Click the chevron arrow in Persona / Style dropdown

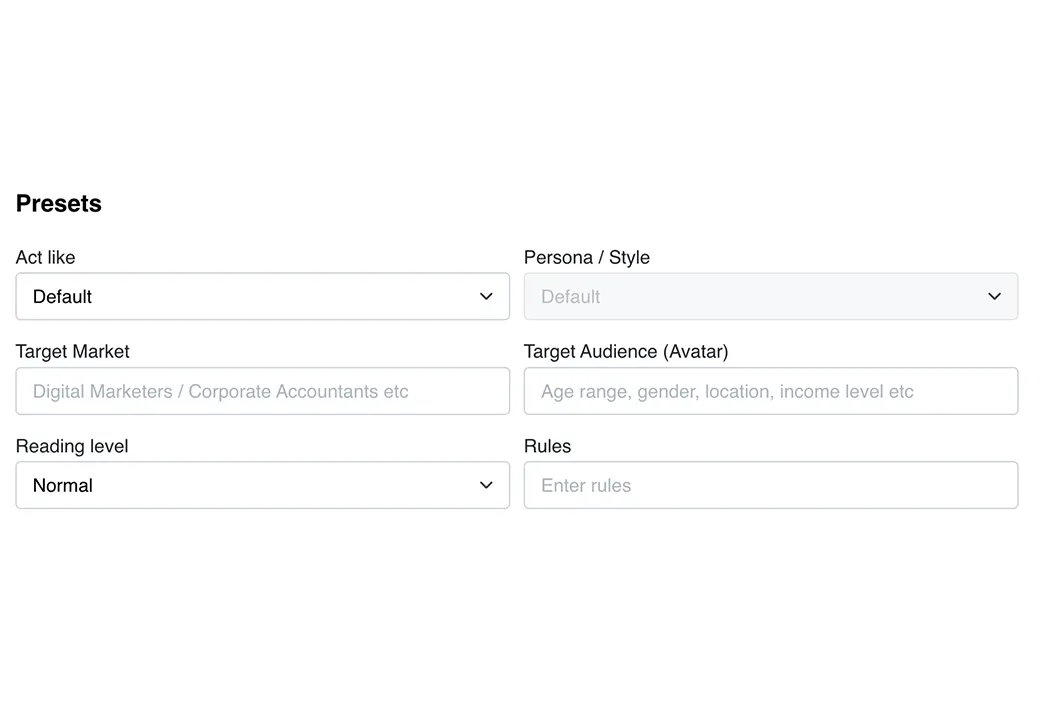pos(994,297)
